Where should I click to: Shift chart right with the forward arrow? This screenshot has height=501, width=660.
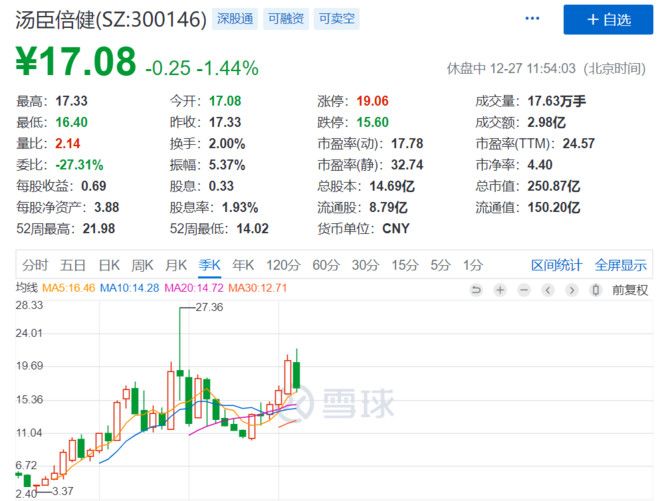(572, 290)
